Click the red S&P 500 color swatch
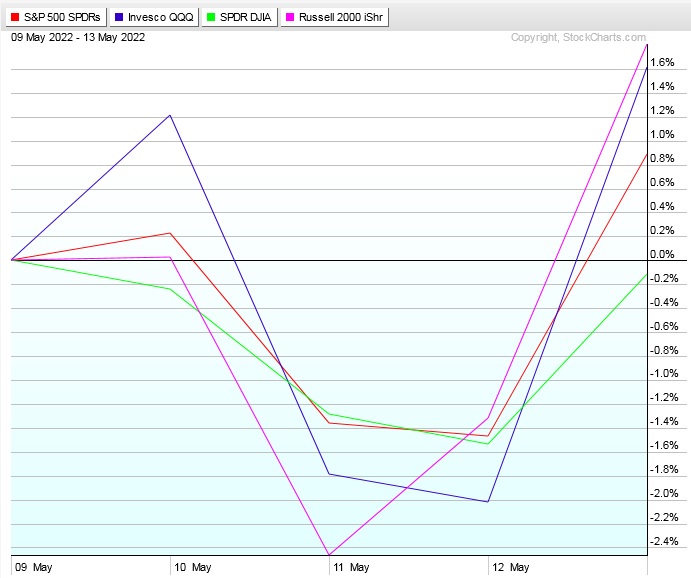691x578 pixels. [x=15, y=17]
